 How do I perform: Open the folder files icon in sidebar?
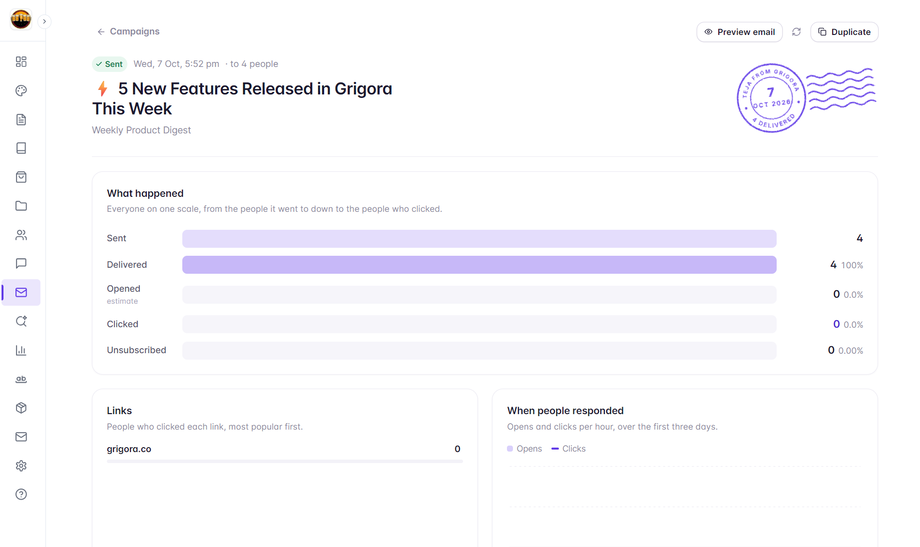point(21,206)
